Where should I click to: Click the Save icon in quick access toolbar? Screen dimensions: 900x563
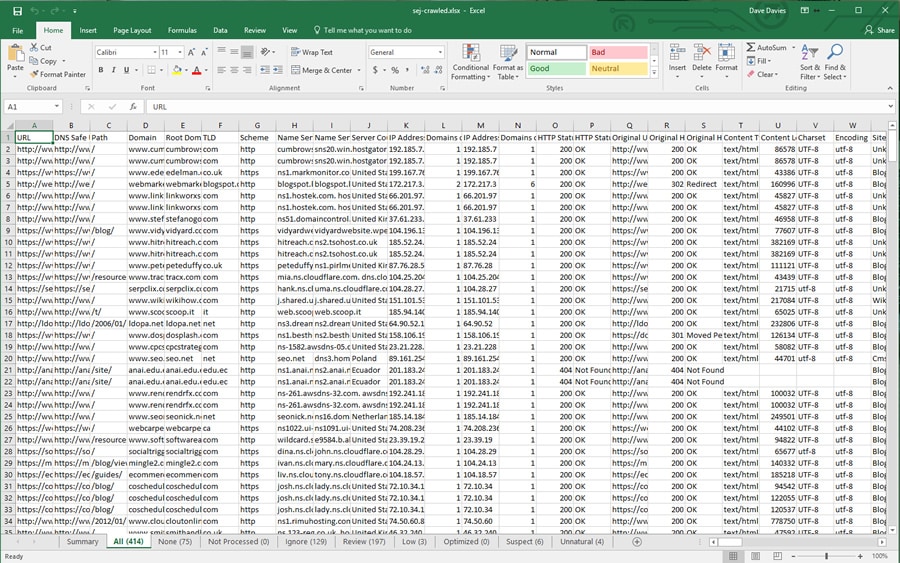coord(16,10)
